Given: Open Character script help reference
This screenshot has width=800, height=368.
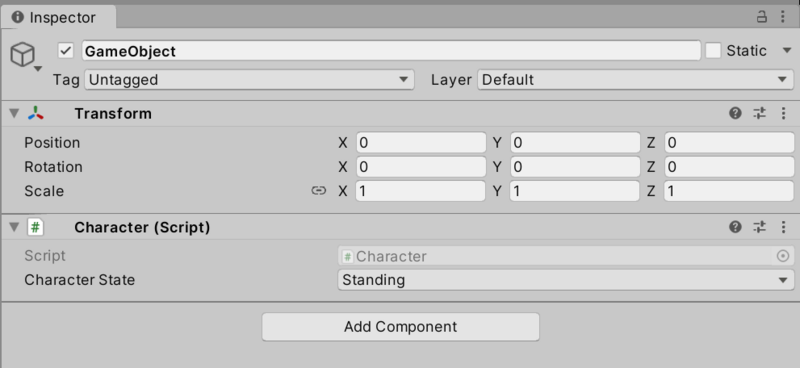Looking at the screenshot, I should [x=735, y=227].
